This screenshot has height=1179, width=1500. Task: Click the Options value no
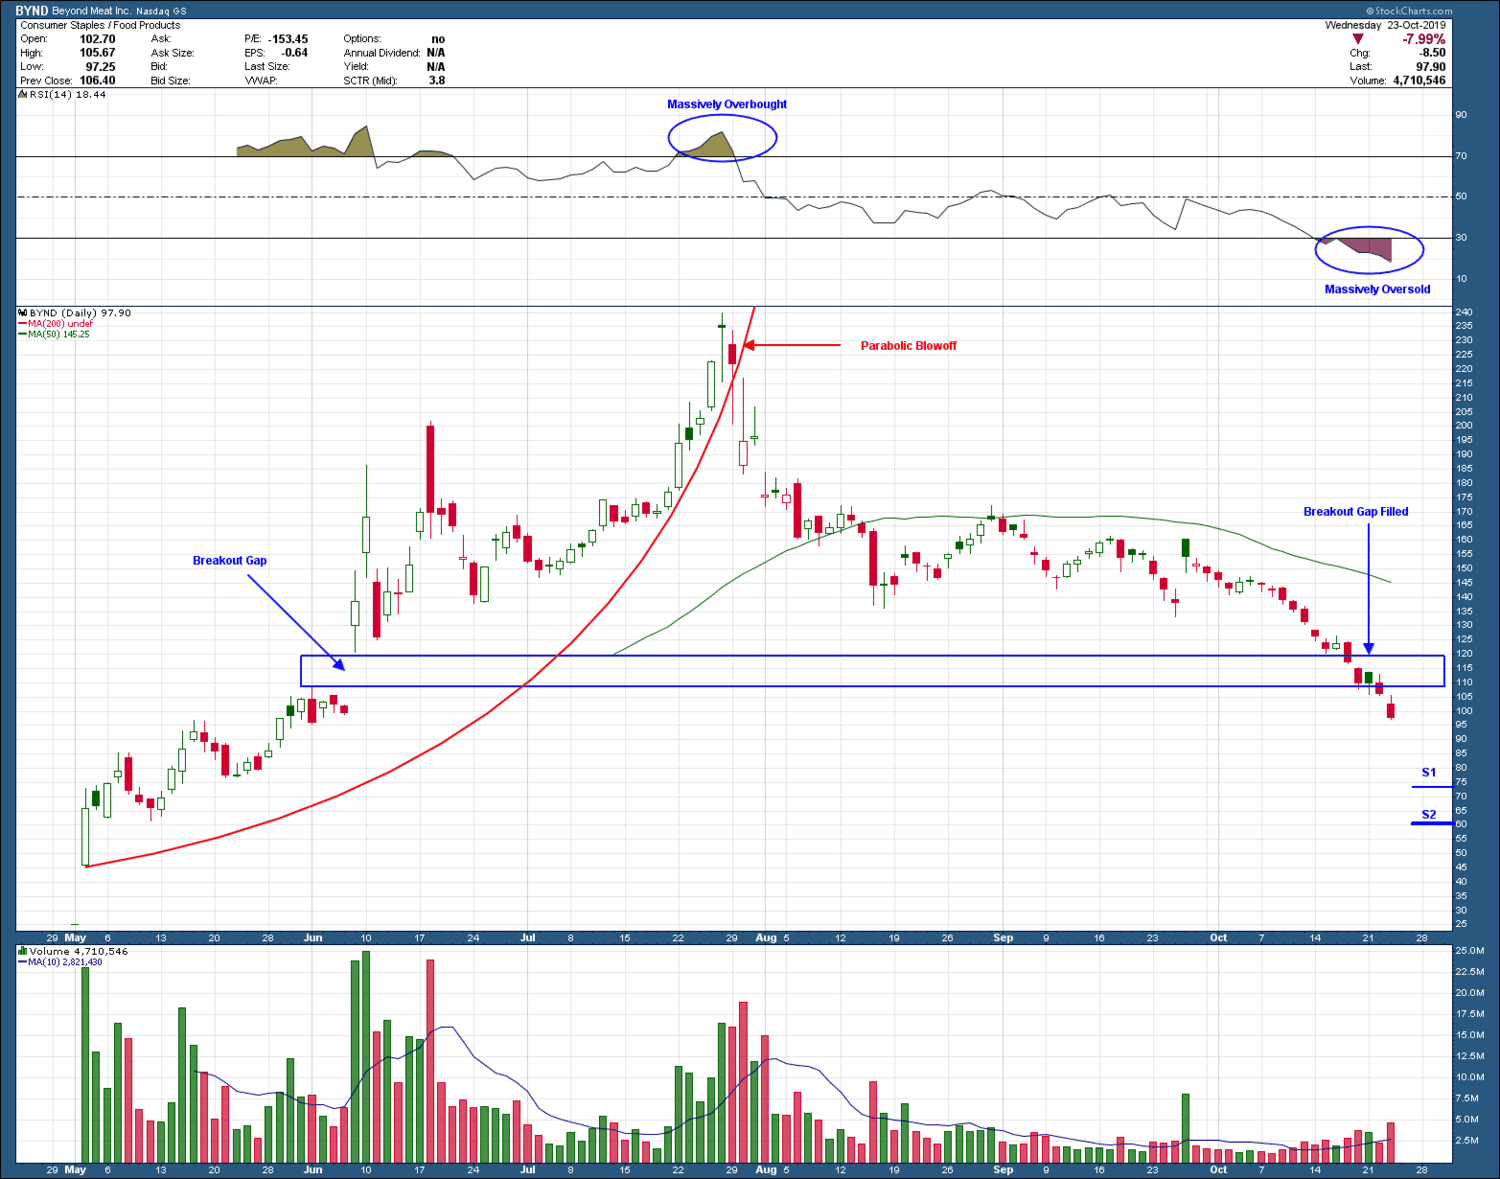click(x=438, y=39)
